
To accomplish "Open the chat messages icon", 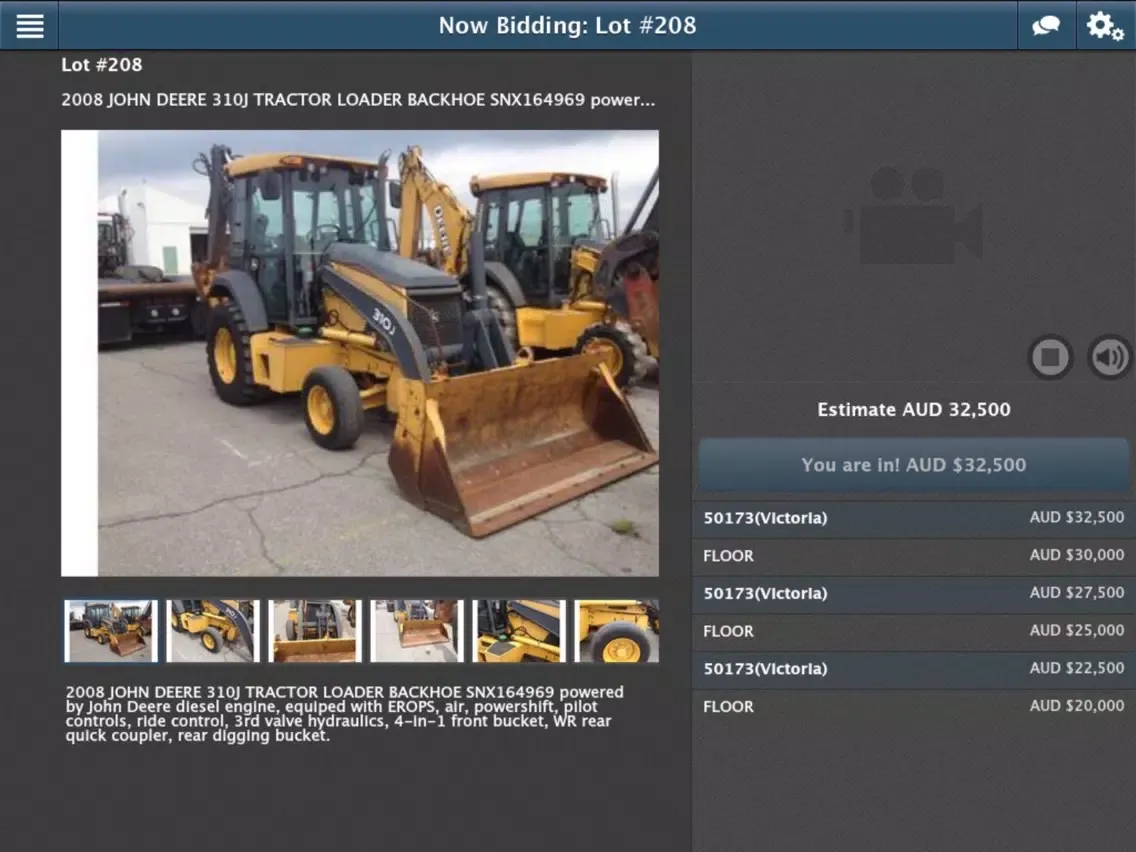I will point(1045,25).
